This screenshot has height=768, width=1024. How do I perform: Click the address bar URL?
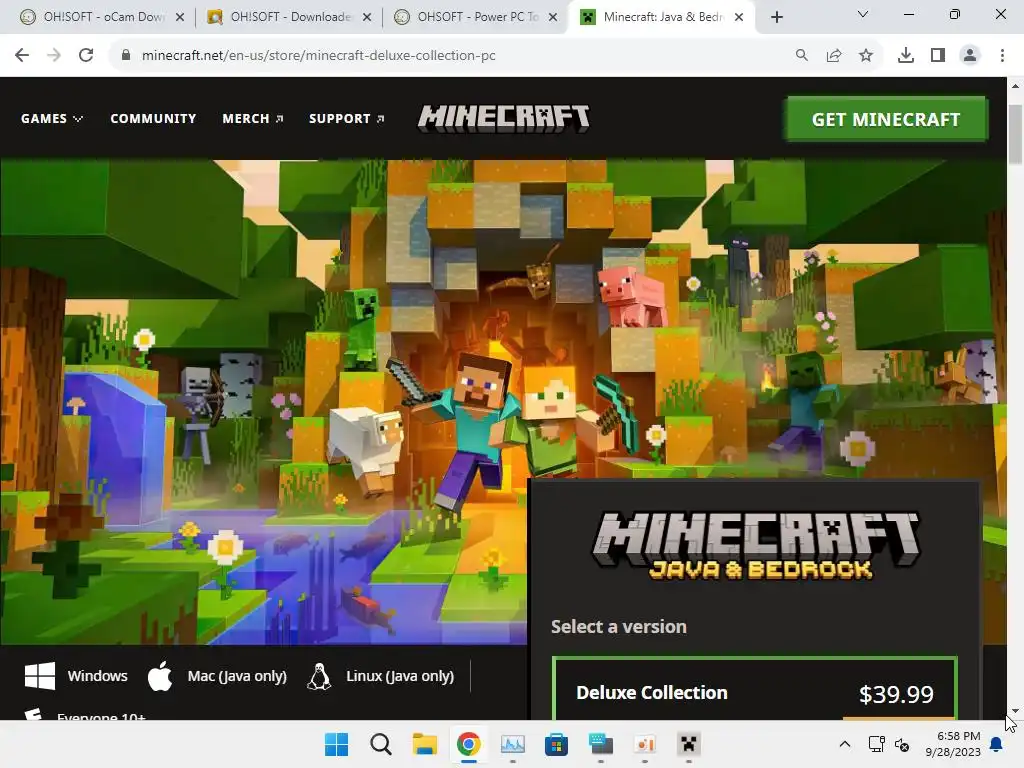[319, 56]
